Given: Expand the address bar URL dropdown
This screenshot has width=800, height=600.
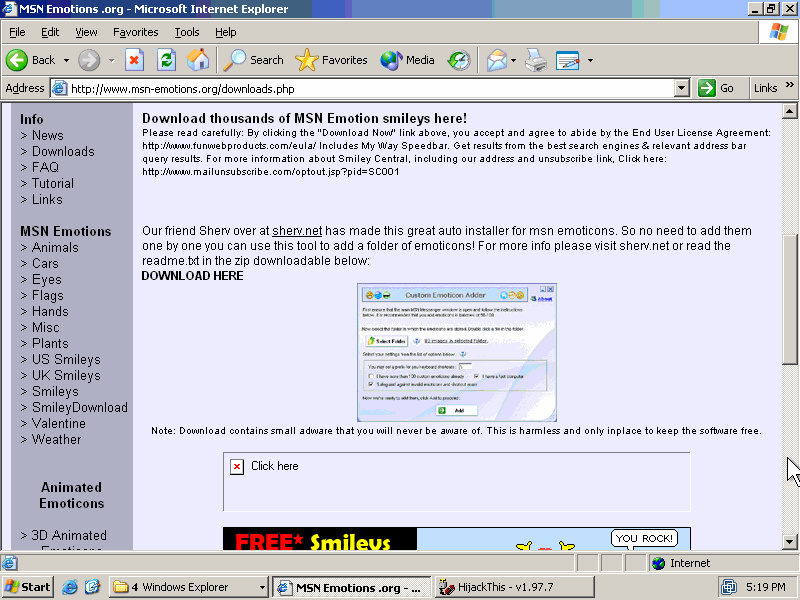Looking at the screenshot, I should click(x=682, y=88).
